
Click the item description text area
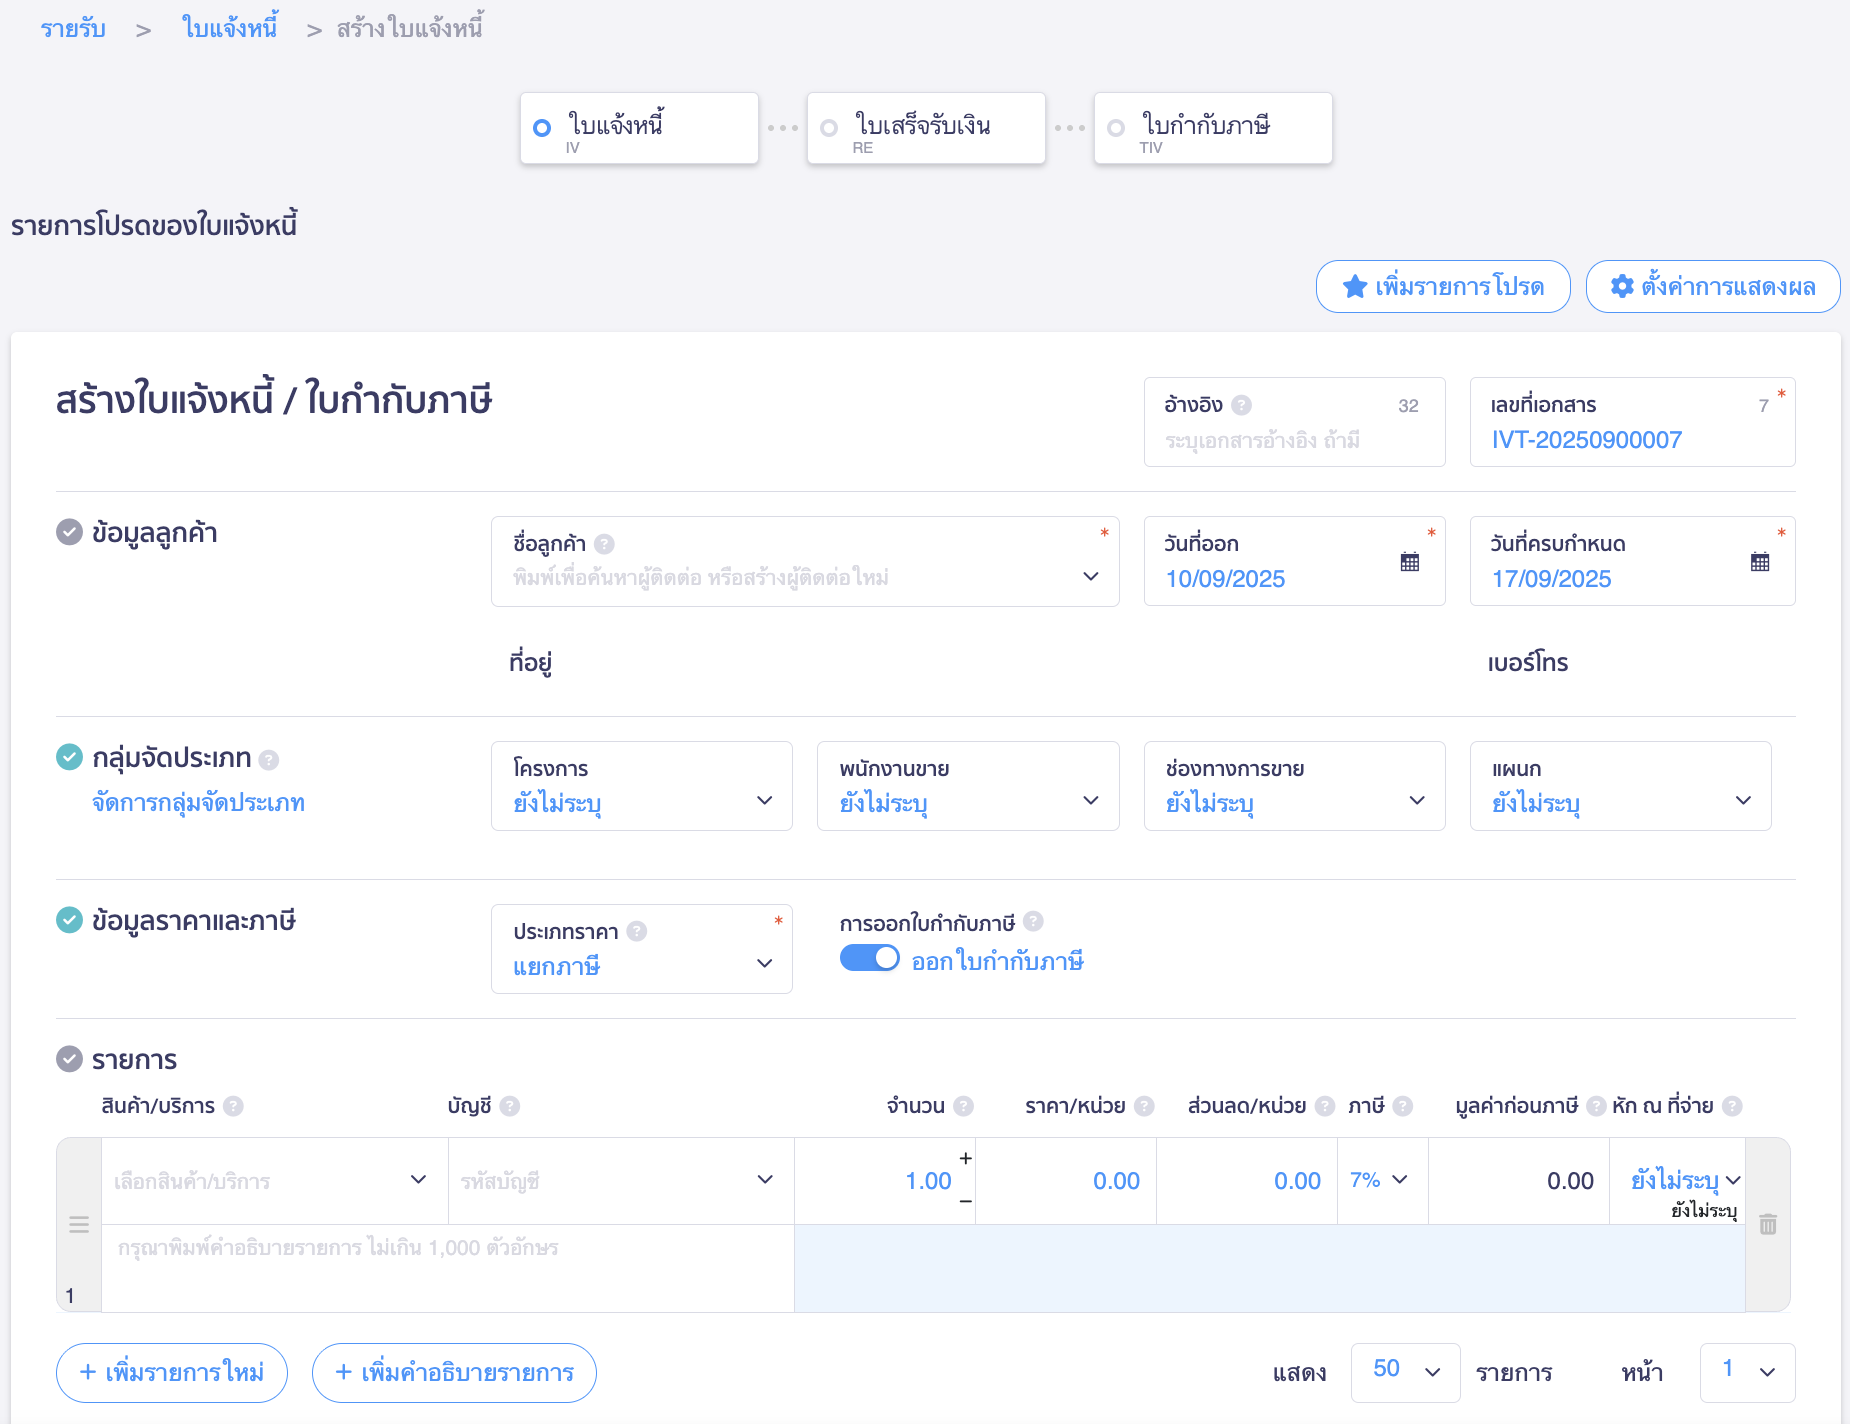(448, 1268)
